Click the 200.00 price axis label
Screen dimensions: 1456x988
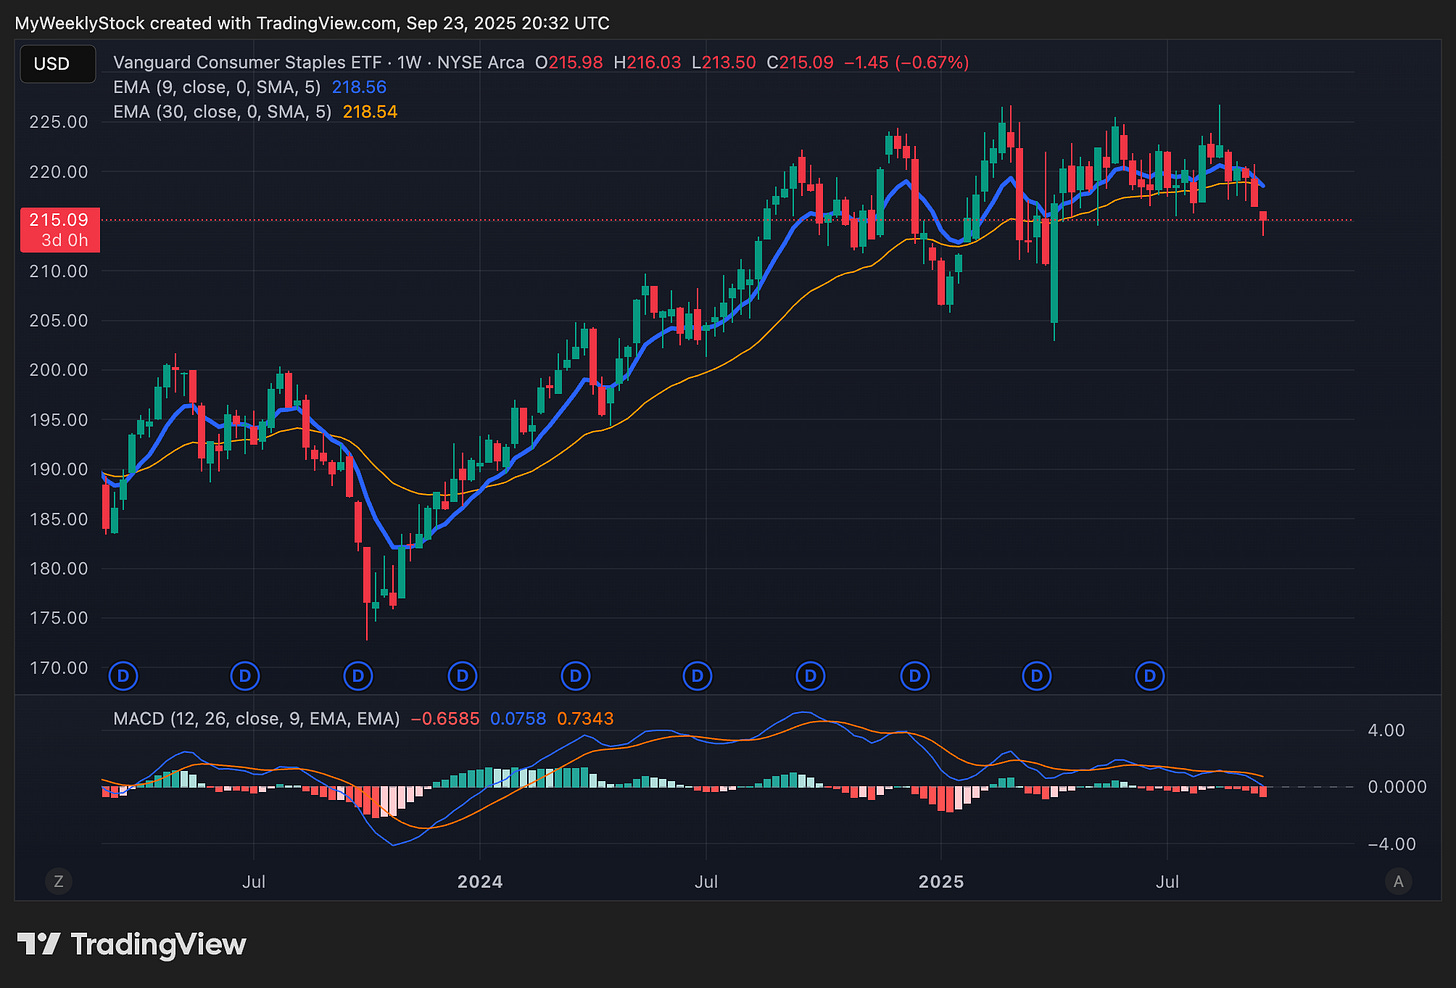click(x=59, y=370)
